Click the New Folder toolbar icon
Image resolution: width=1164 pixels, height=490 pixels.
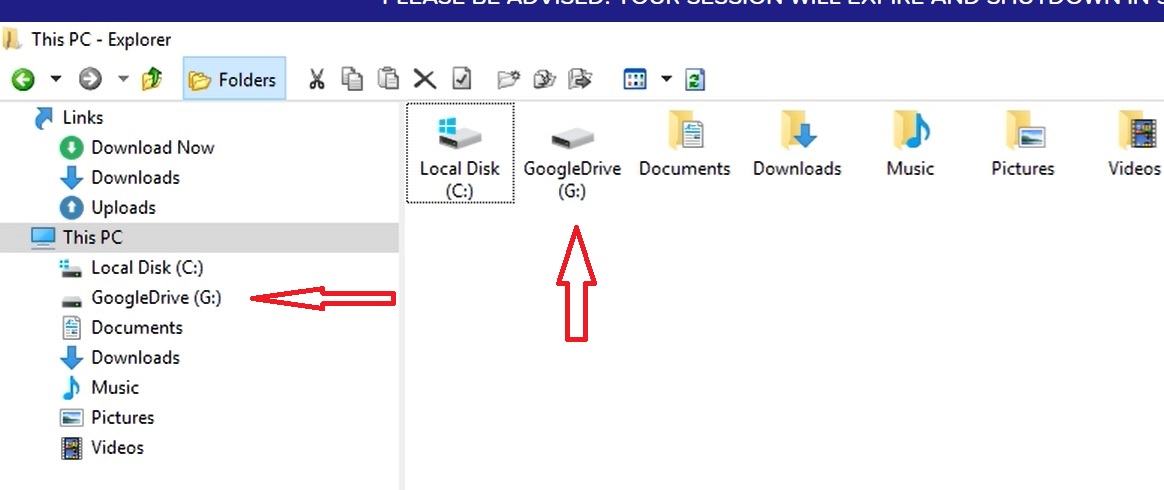point(509,79)
